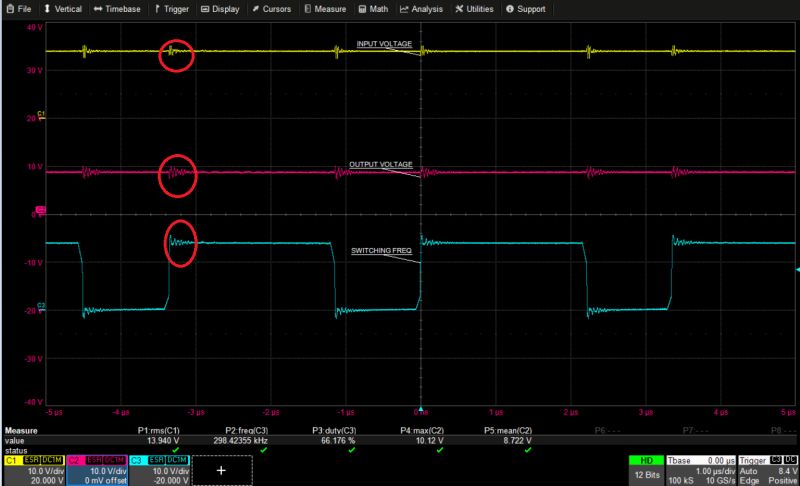Click the C3 ground level marker

pos(41,307)
